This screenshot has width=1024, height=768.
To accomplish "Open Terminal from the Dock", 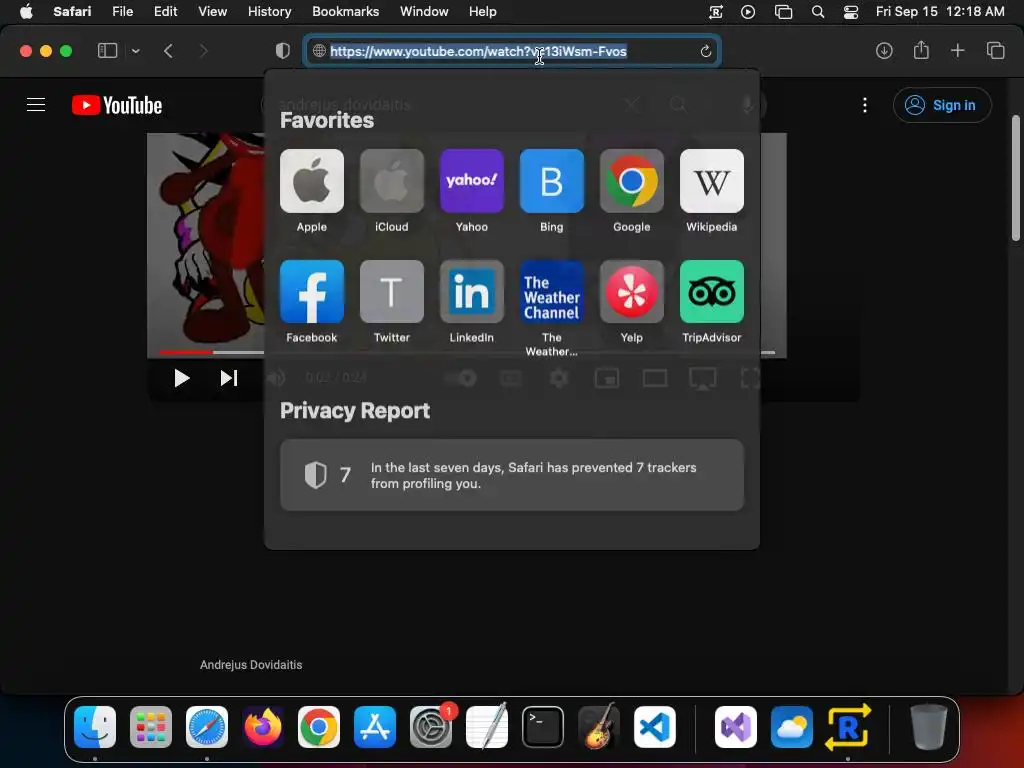I will 543,727.
